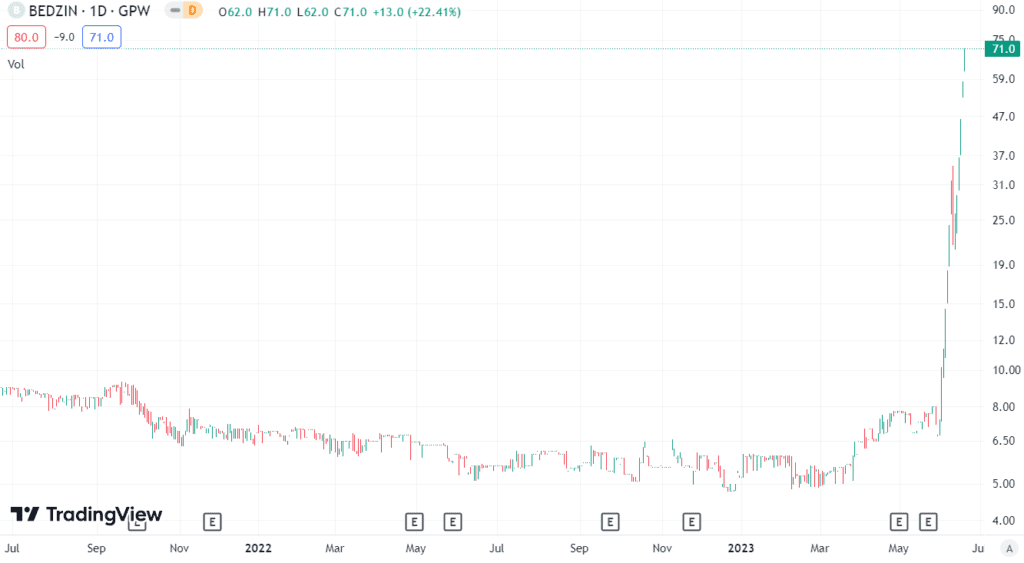The image size is (1024, 563).
Task: Click the earnings E marker near Nov 2022
Action: coord(691,521)
